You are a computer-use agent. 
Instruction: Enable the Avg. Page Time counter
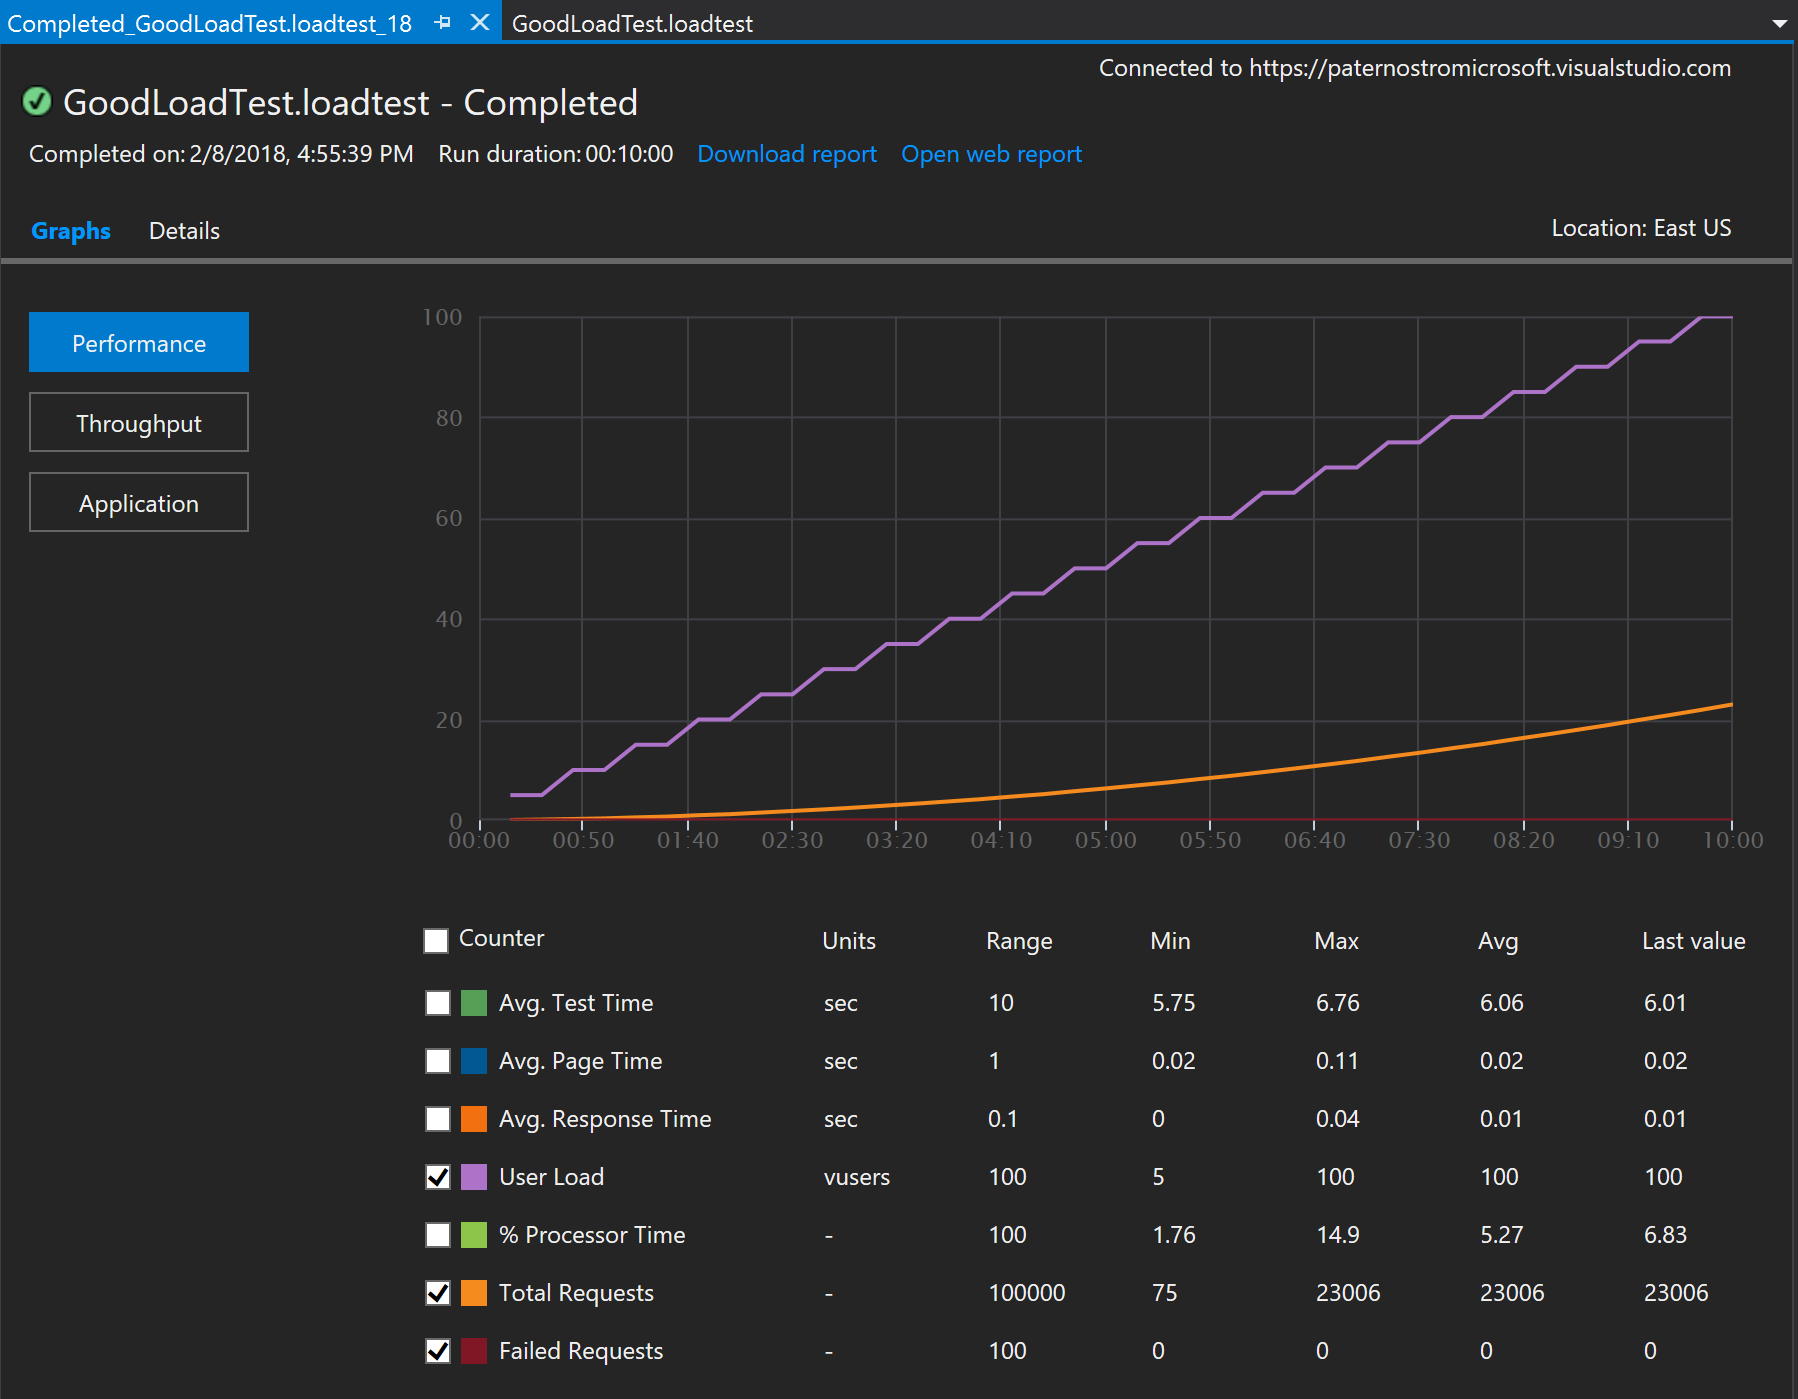tap(438, 1061)
